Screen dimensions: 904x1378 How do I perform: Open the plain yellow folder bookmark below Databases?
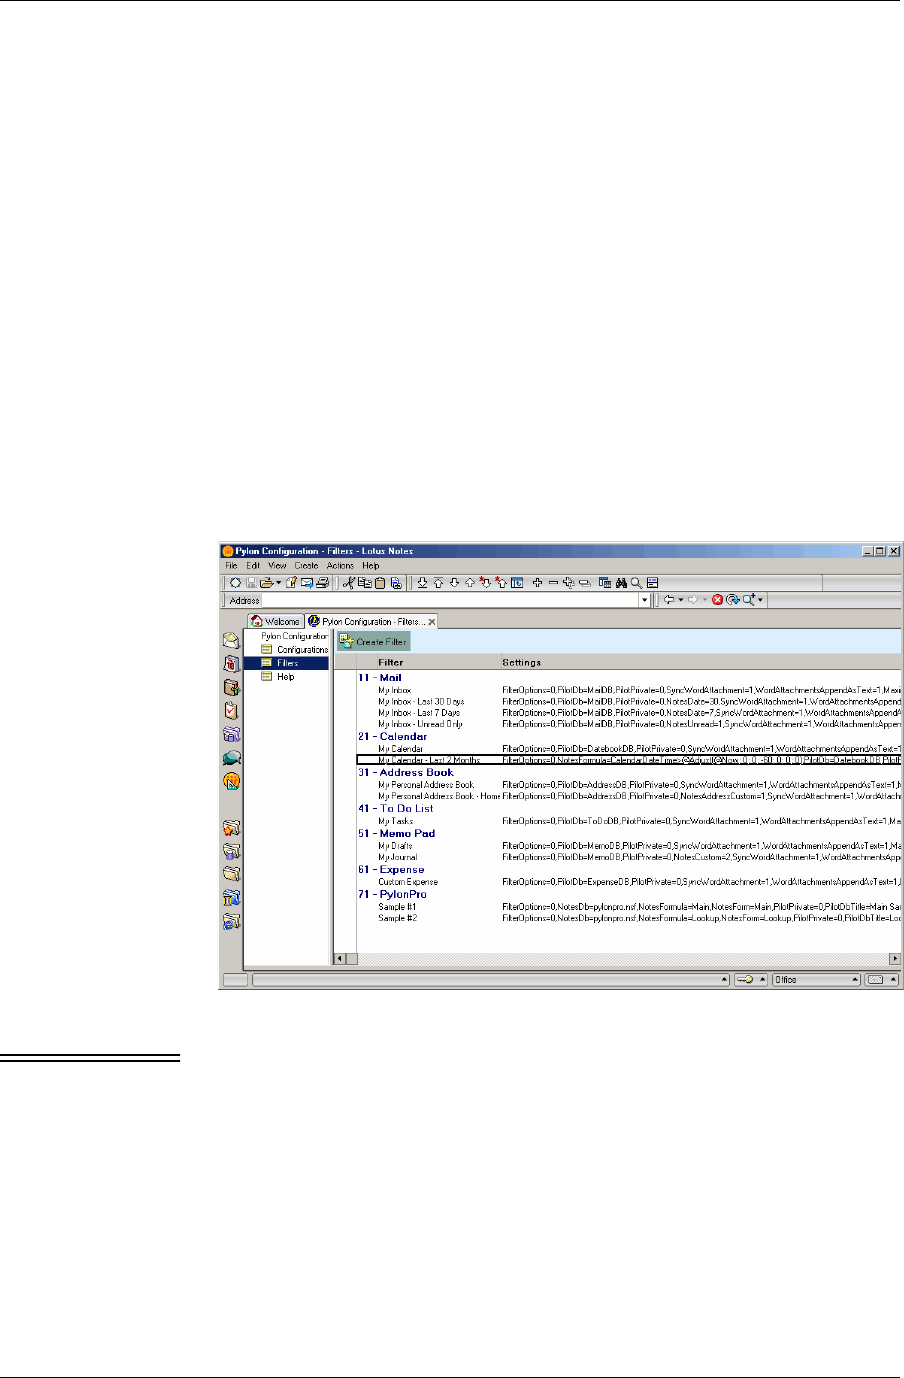231,874
